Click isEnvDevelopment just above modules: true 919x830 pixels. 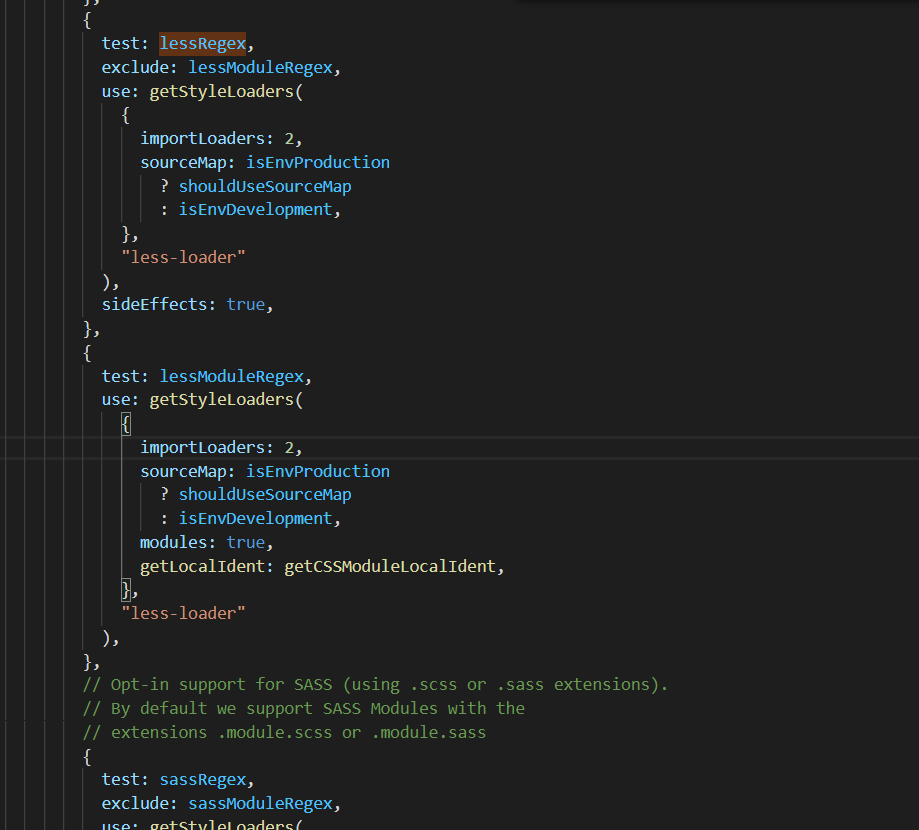[x=255, y=519]
